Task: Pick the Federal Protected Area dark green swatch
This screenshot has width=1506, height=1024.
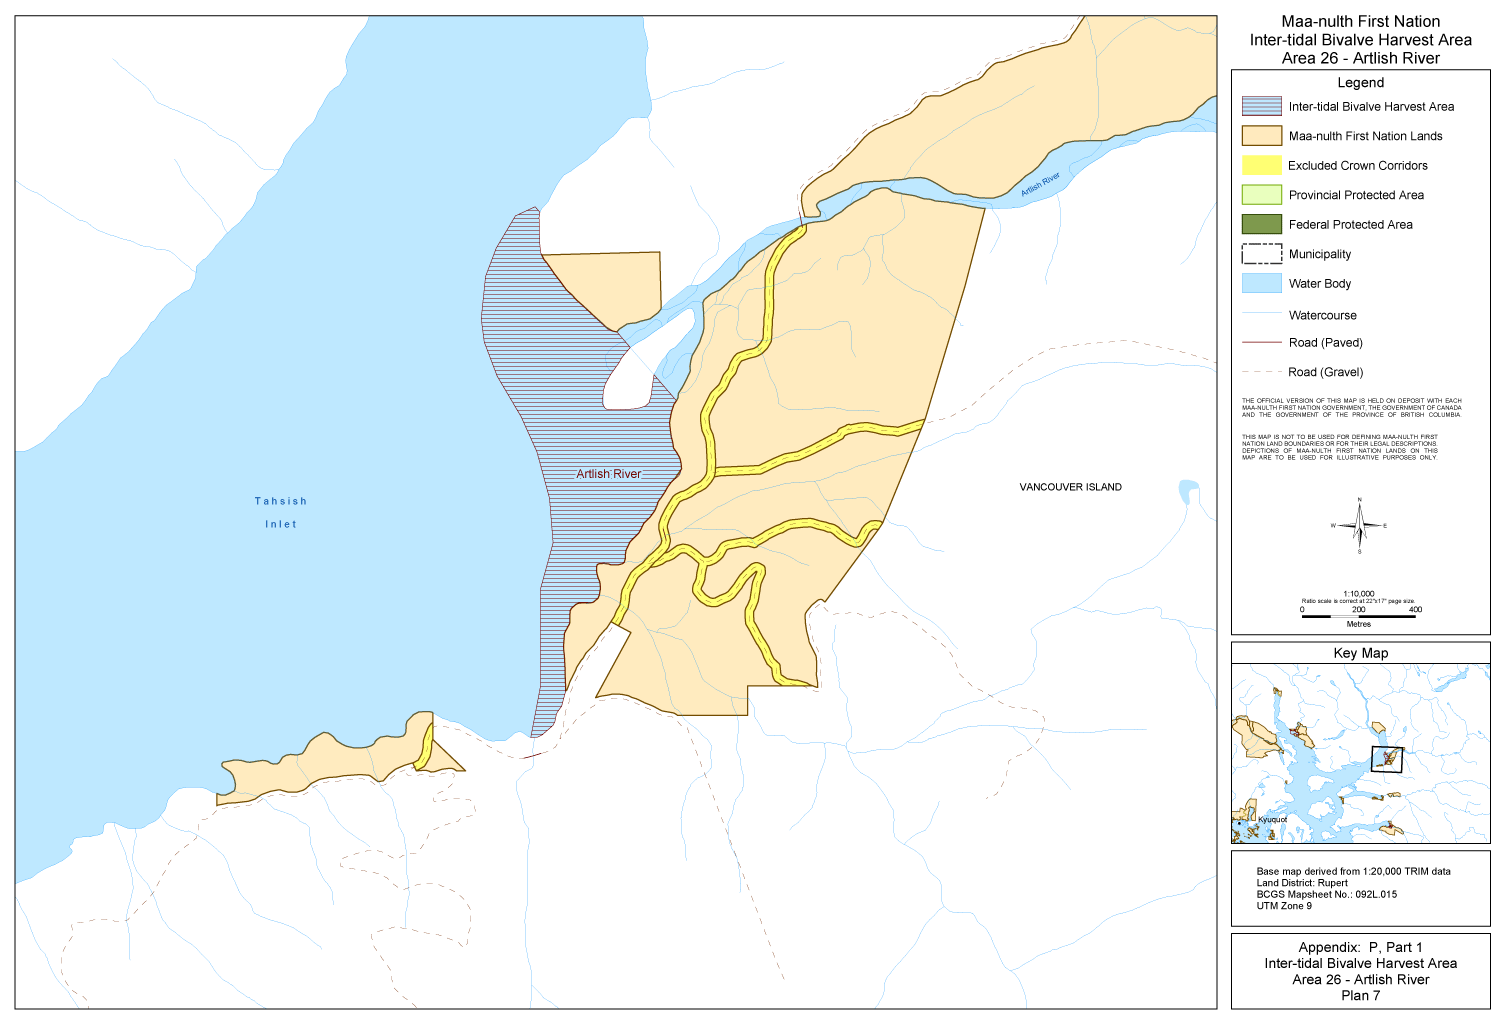Action: point(1261,224)
